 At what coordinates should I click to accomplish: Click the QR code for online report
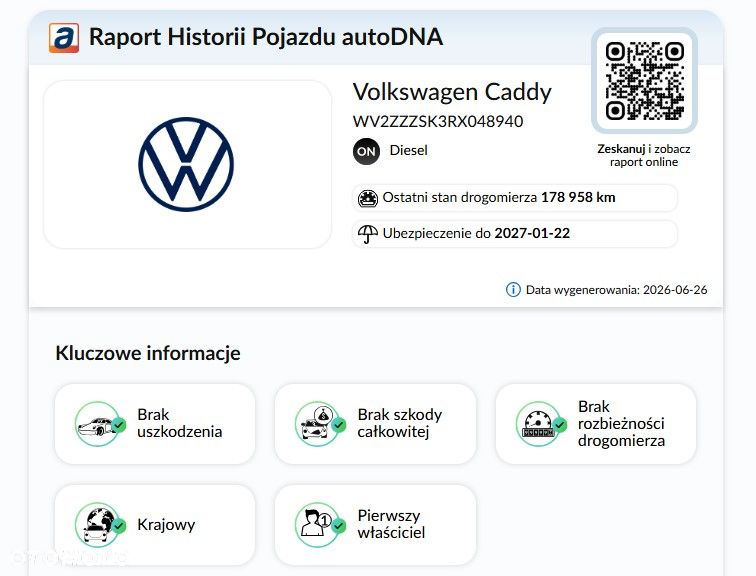point(644,80)
